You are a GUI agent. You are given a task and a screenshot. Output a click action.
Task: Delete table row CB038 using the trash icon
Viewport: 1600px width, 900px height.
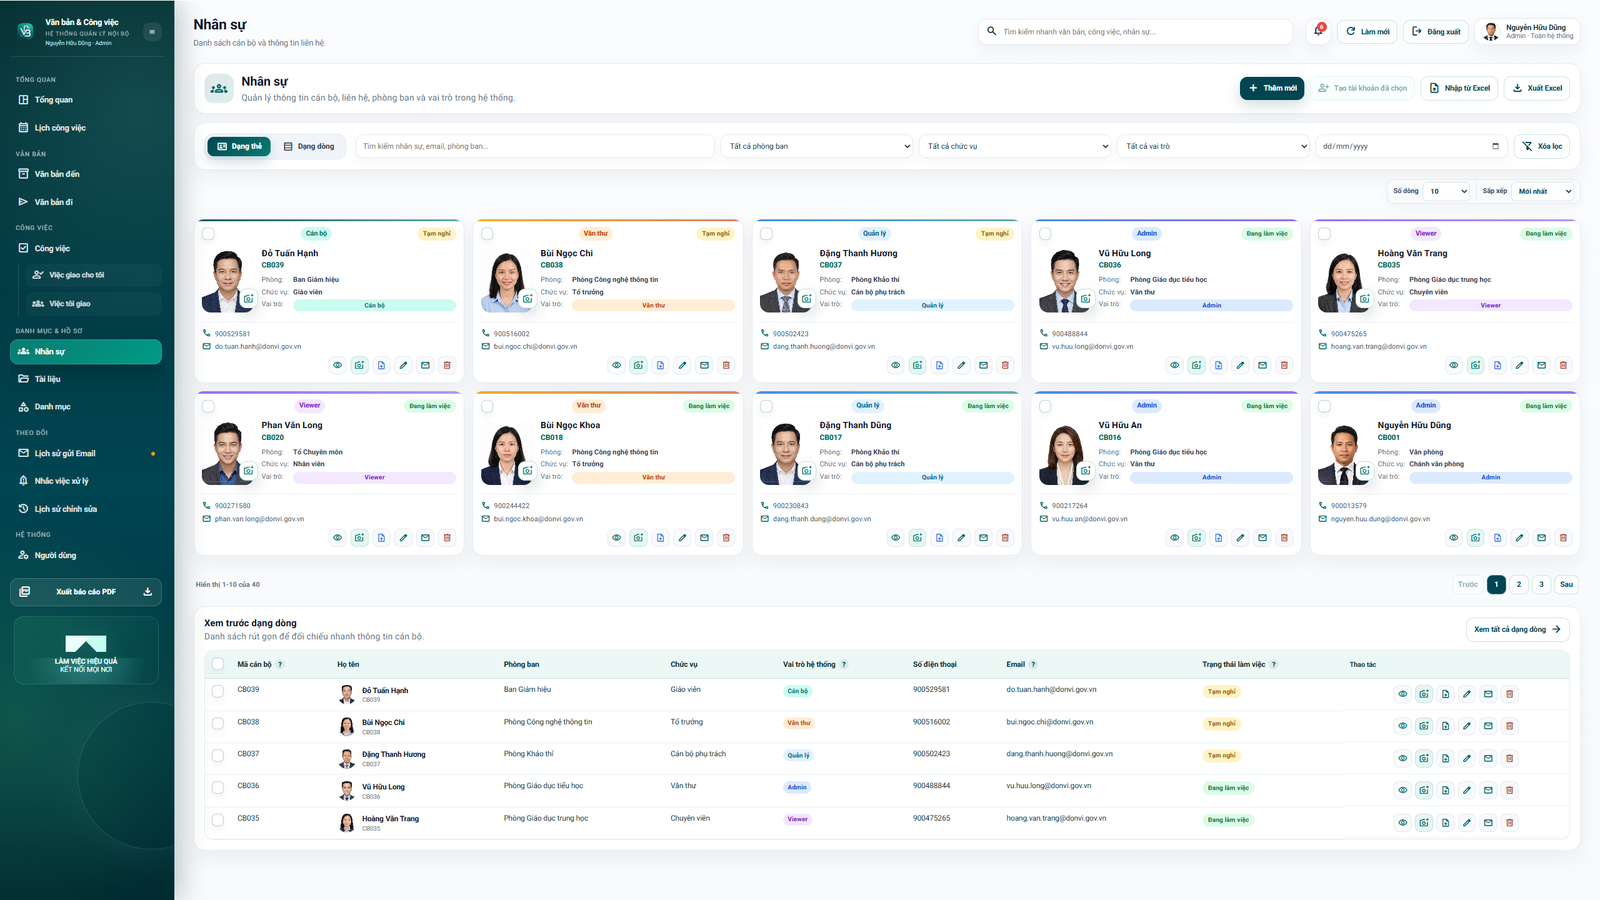coord(1510,726)
